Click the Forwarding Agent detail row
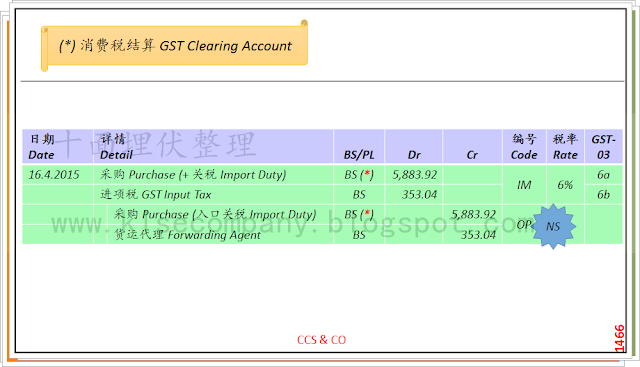The image size is (640, 367). (x=220, y=234)
